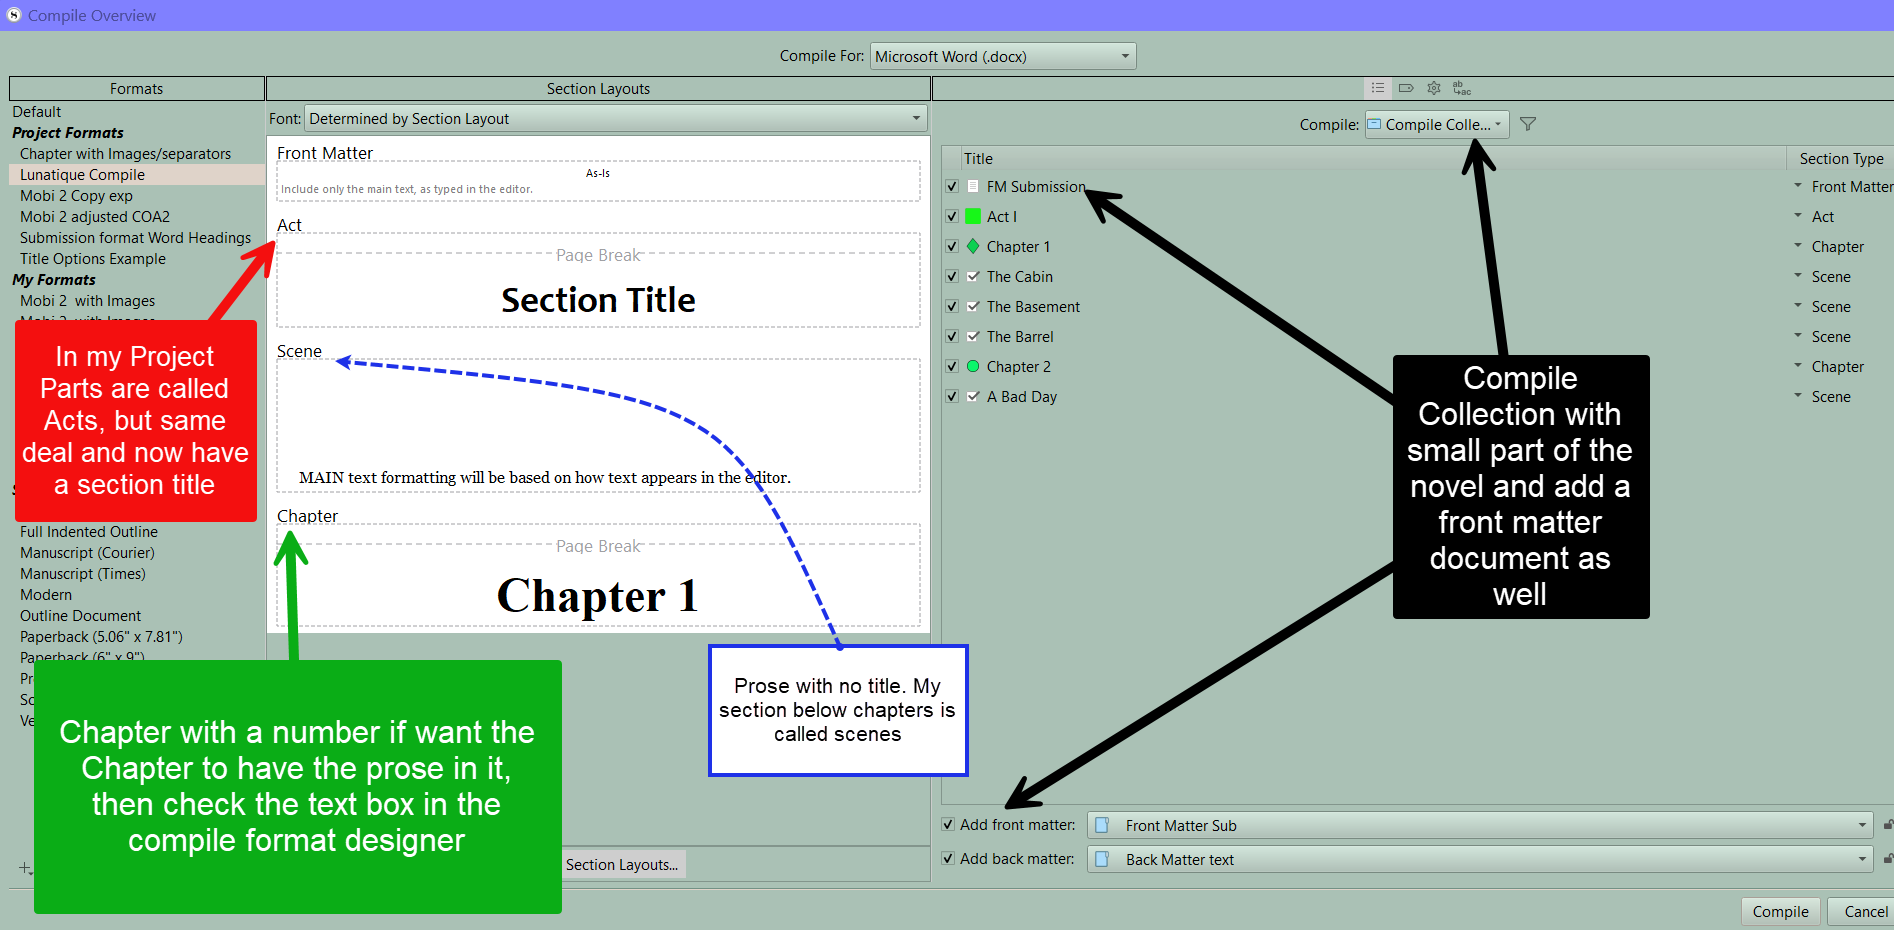Screen dimensions: 1894x930
Task: Uncheck the Add back matter checkbox
Action: [948, 859]
